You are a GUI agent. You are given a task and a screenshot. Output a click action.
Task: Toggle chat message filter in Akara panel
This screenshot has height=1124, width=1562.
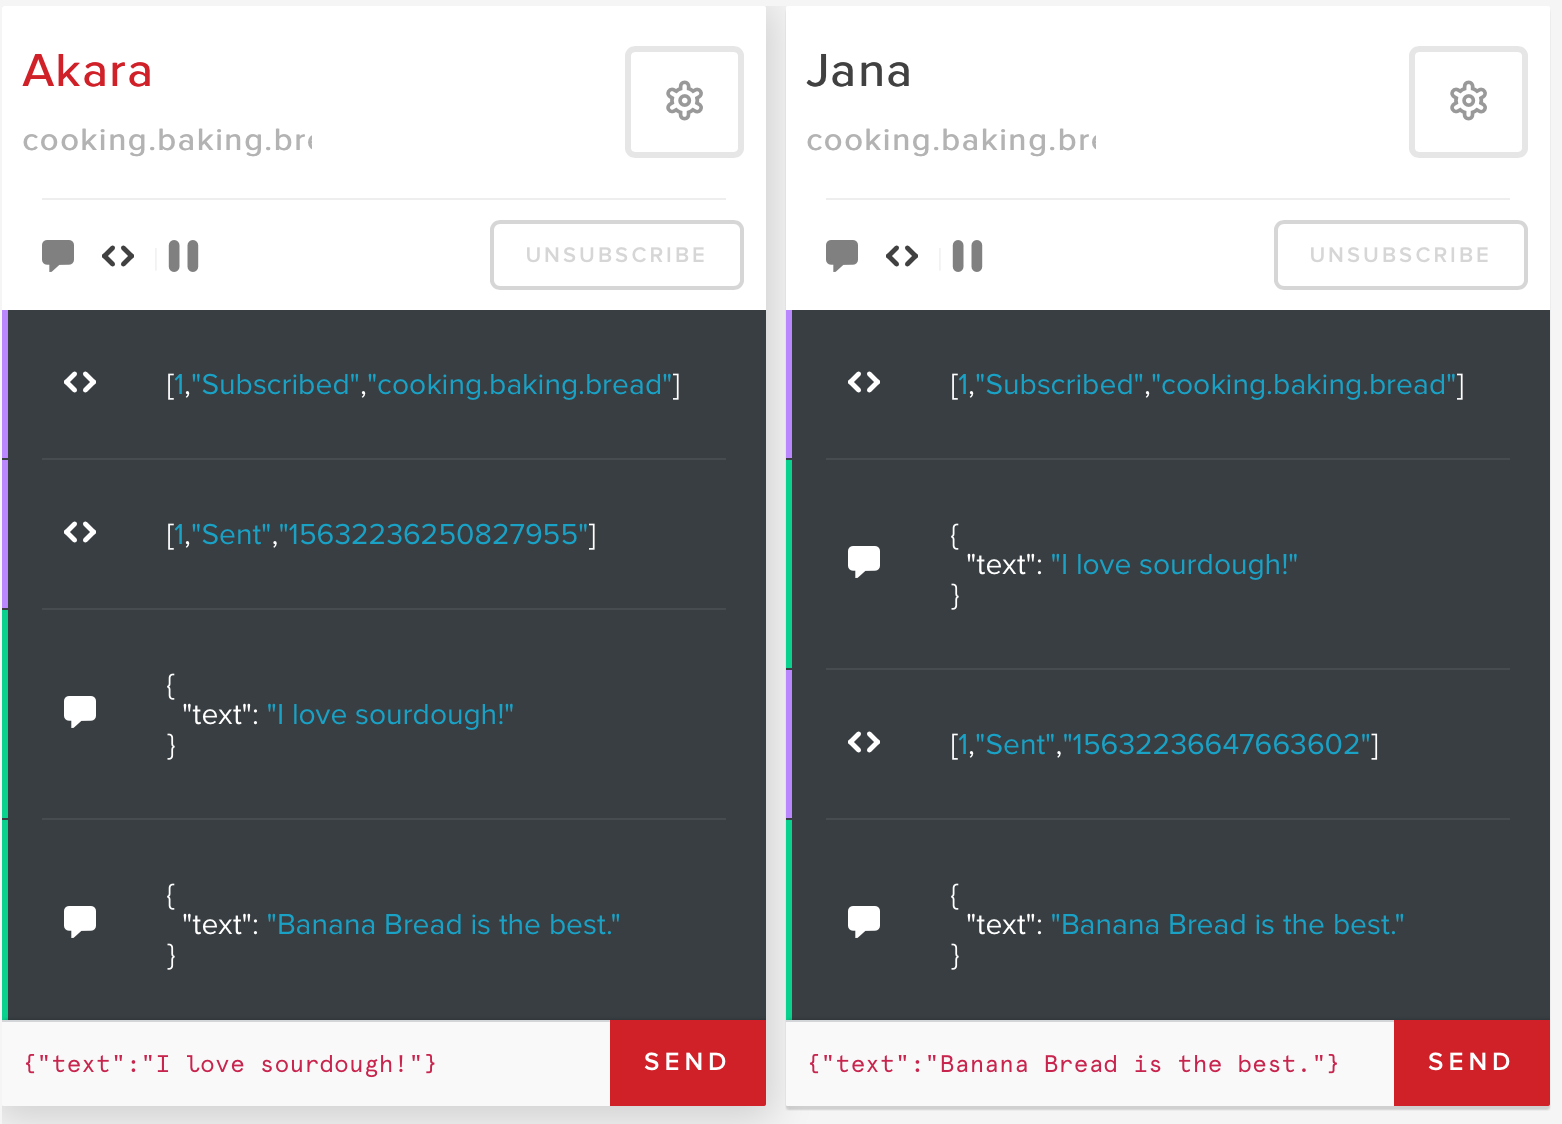coord(58,256)
